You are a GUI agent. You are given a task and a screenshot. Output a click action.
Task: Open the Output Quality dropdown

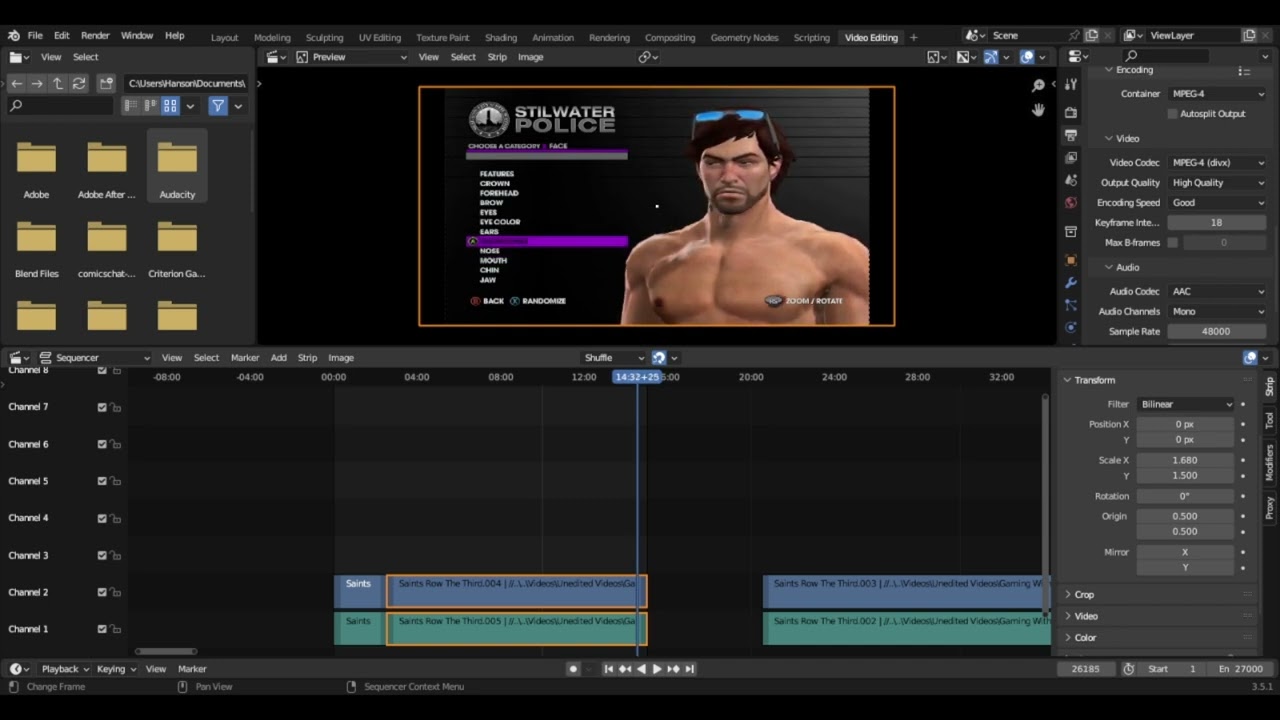(x=1217, y=183)
